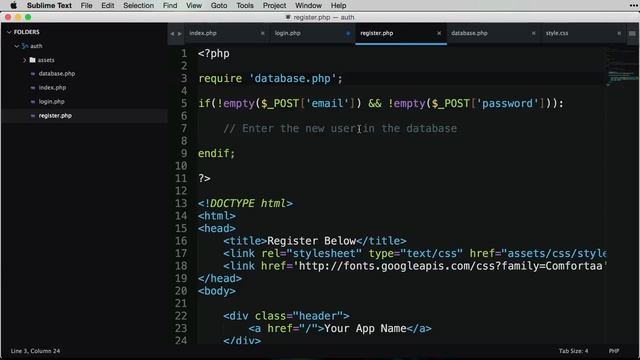Open the Selection menu
This screenshot has width=640, height=360.
[x=138, y=5]
